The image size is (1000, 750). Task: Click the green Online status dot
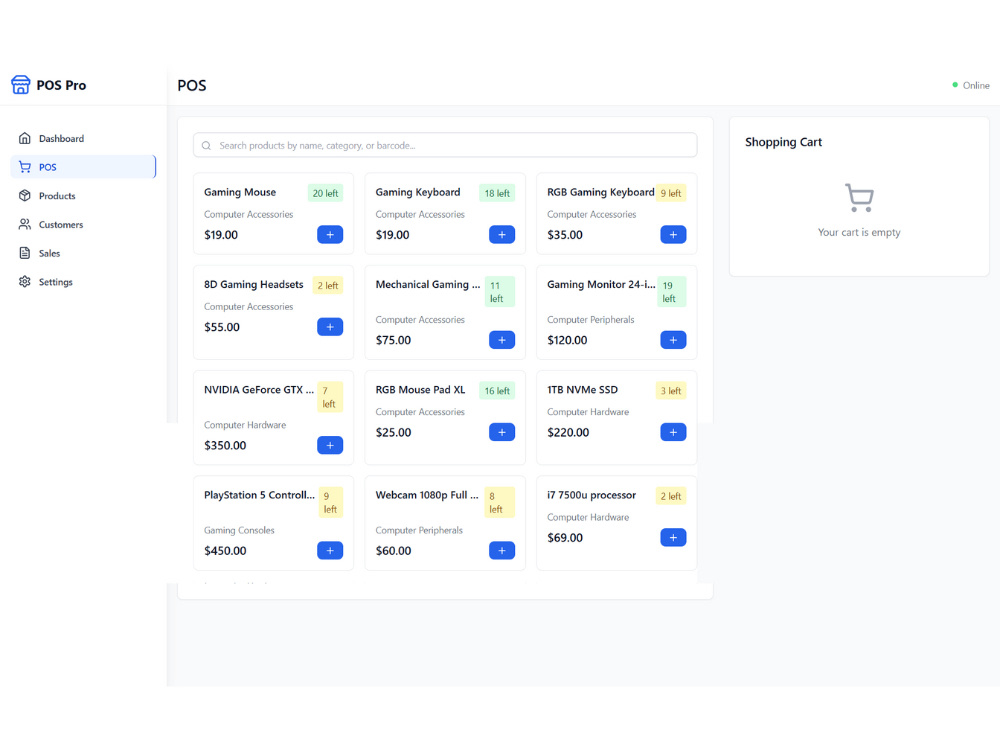click(955, 85)
